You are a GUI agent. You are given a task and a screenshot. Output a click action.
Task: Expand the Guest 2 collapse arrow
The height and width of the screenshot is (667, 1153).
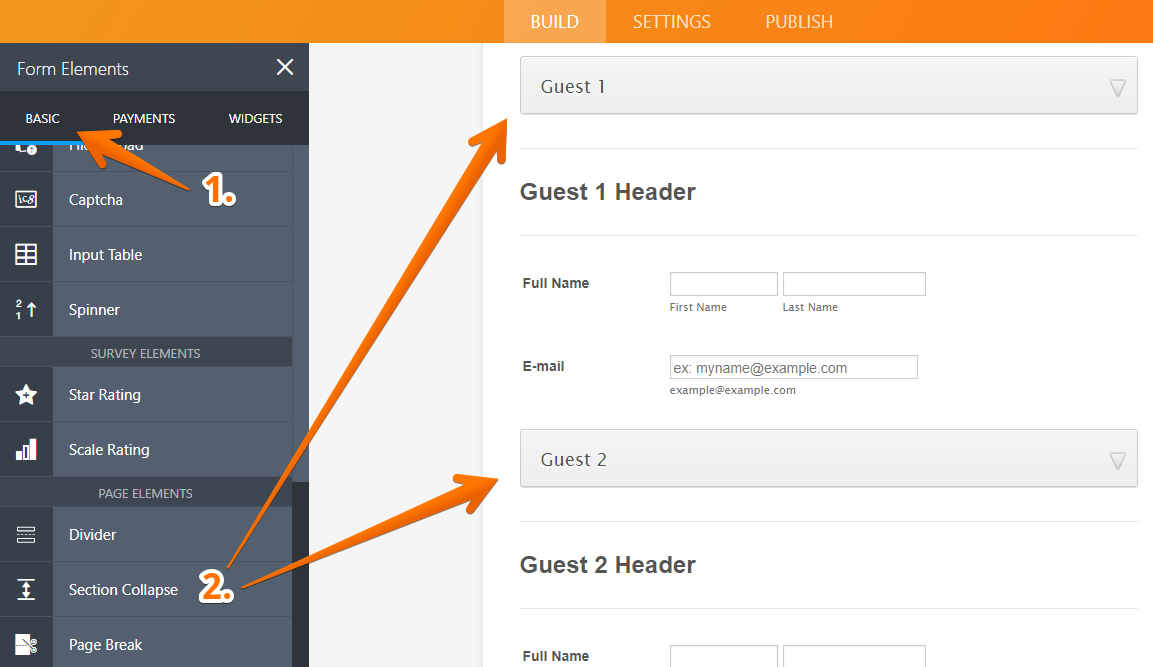point(1118,461)
